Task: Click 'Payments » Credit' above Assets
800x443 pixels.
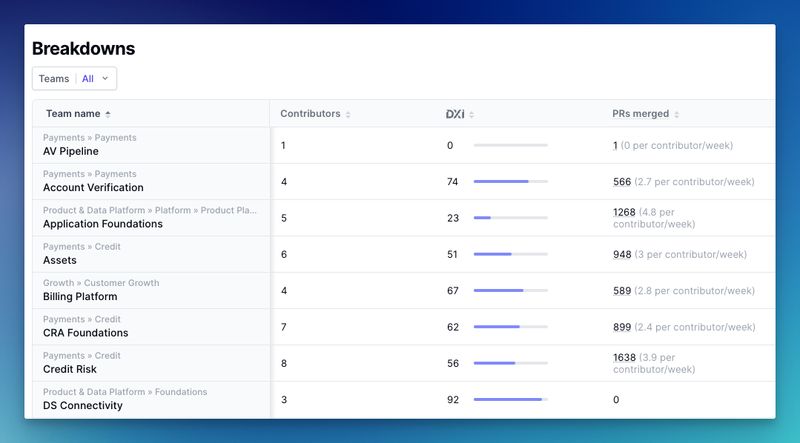Action: point(82,247)
